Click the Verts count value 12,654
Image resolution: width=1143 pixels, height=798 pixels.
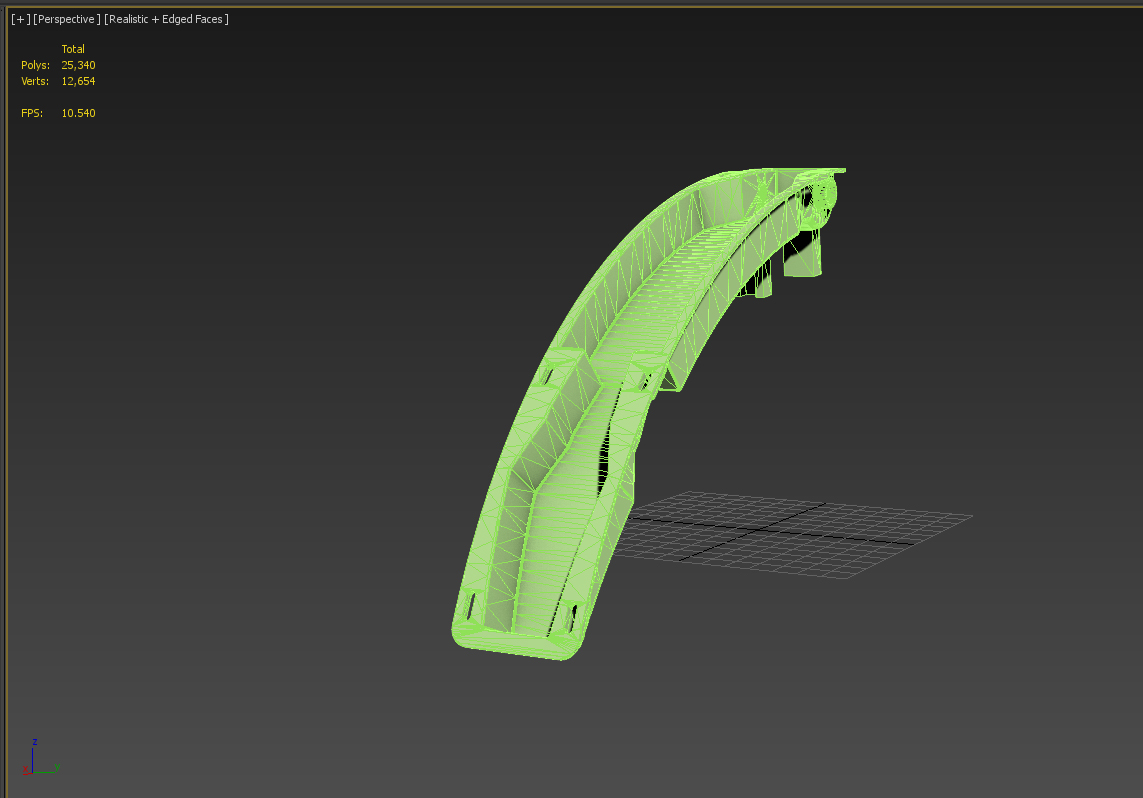[x=78, y=82]
